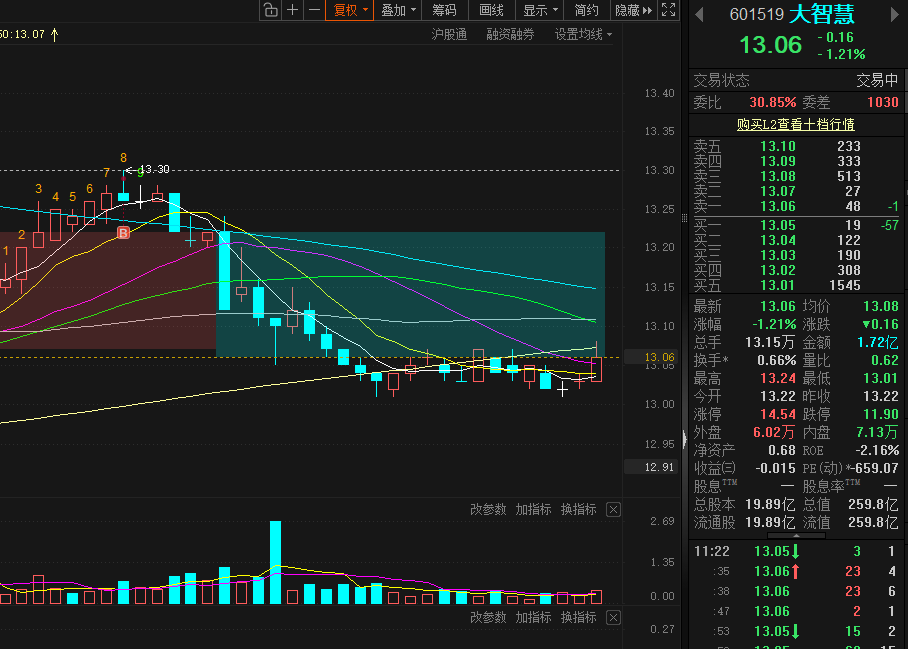Viewport: 908px width, 649px height.
Task: Click the 换手 value 0.66%
Action: 777,361
